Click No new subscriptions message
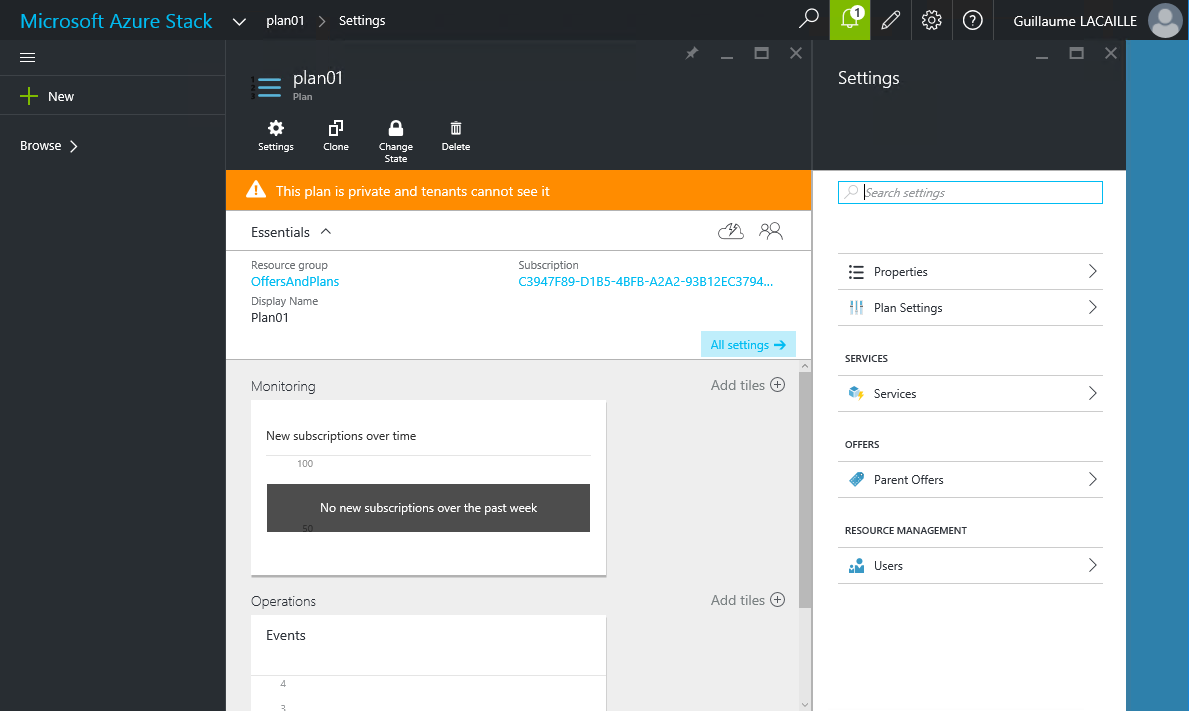This screenshot has height=711, width=1189. (428, 508)
